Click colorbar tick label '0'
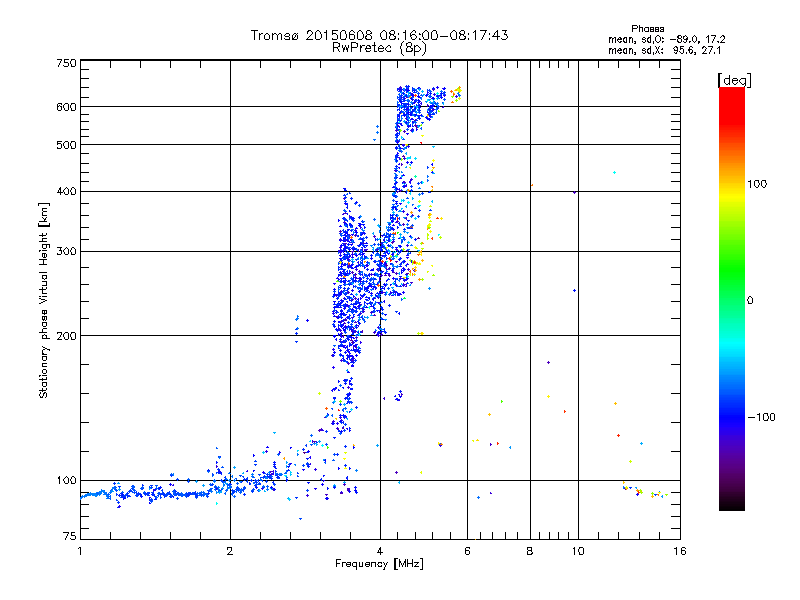 [x=750, y=300]
